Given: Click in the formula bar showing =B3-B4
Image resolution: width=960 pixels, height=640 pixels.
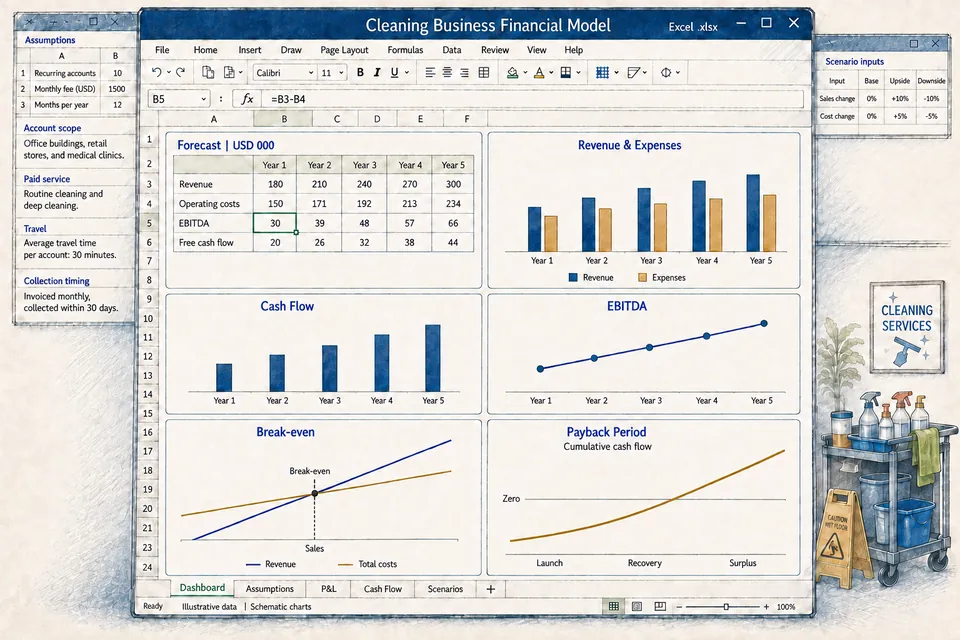Looking at the screenshot, I should pos(533,99).
